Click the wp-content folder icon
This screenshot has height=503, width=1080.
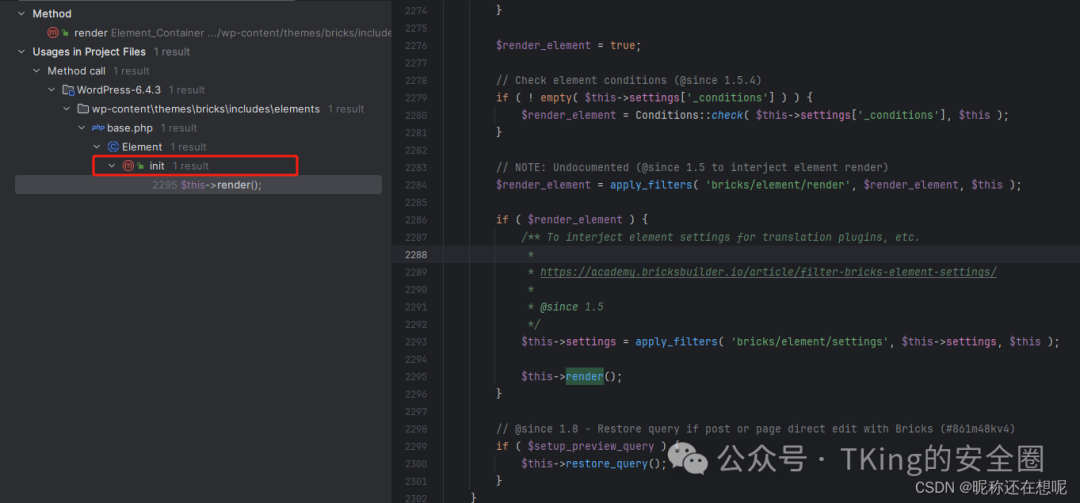point(83,109)
